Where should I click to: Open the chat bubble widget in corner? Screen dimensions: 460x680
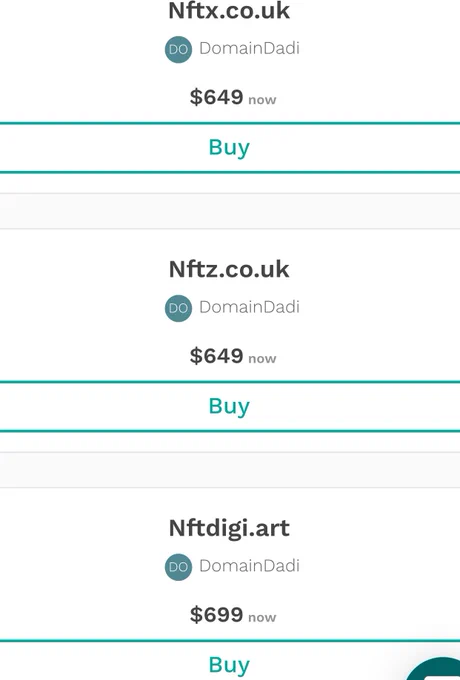(x=436, y=669)
